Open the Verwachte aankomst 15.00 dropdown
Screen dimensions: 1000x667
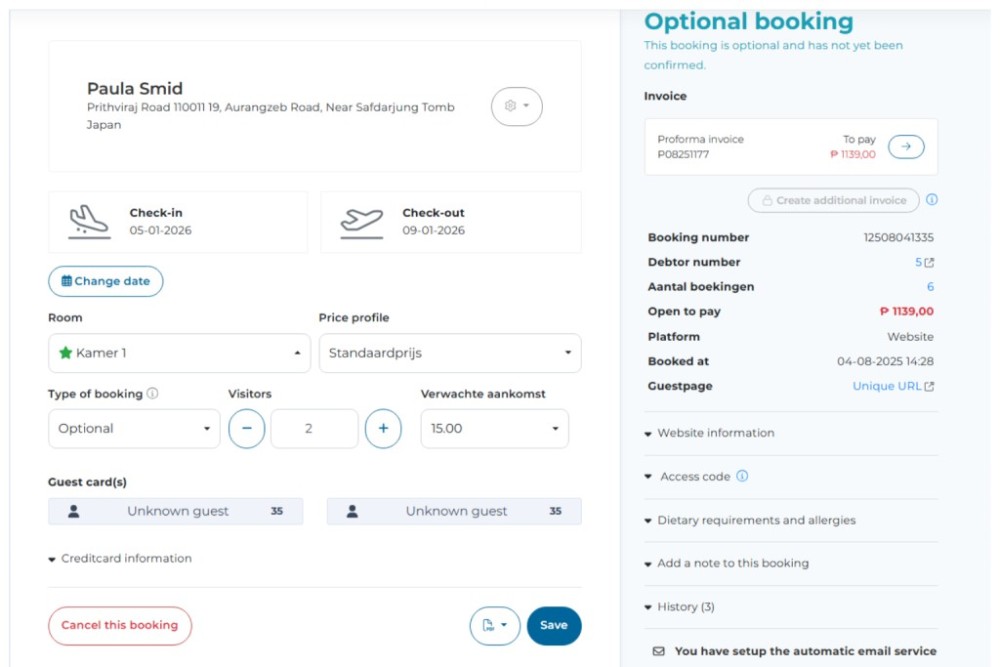(x=494, y=429)
